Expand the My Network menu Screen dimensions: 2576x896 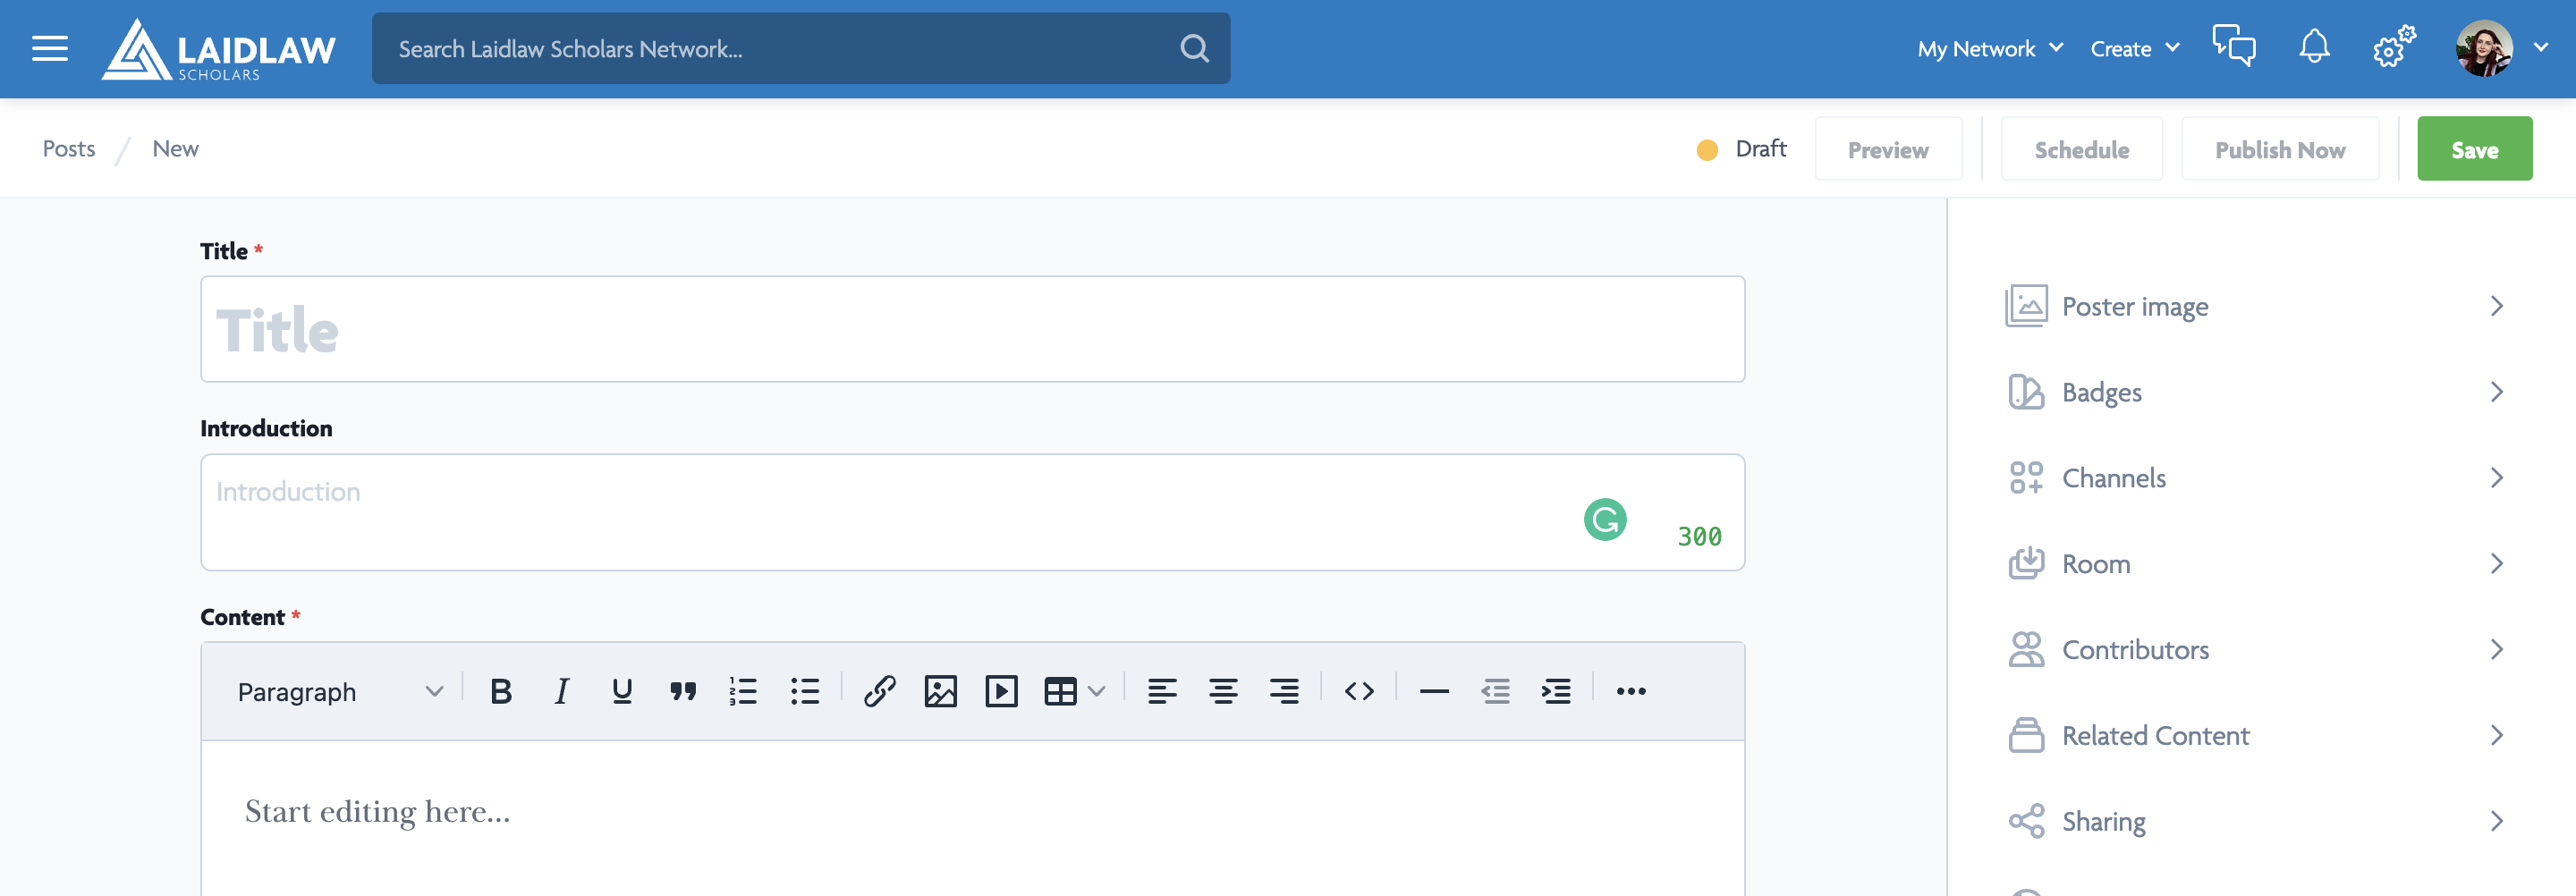tap(1989, 49)
